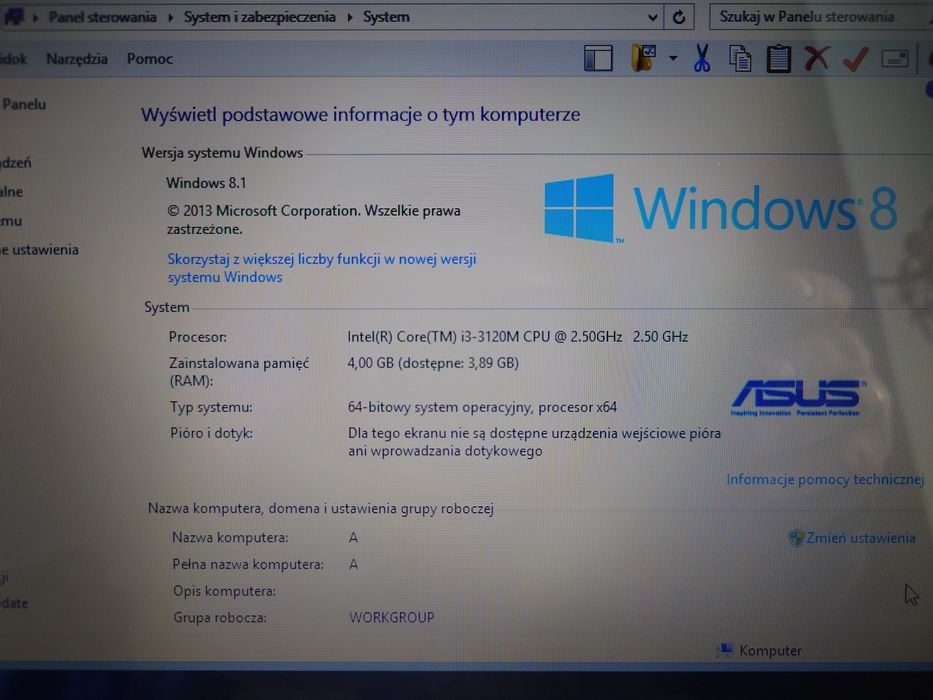The height and width of the screenshot is (700, 933).
Task: Click the orange checkmark toolbar icon
Action: click(855, 59)
